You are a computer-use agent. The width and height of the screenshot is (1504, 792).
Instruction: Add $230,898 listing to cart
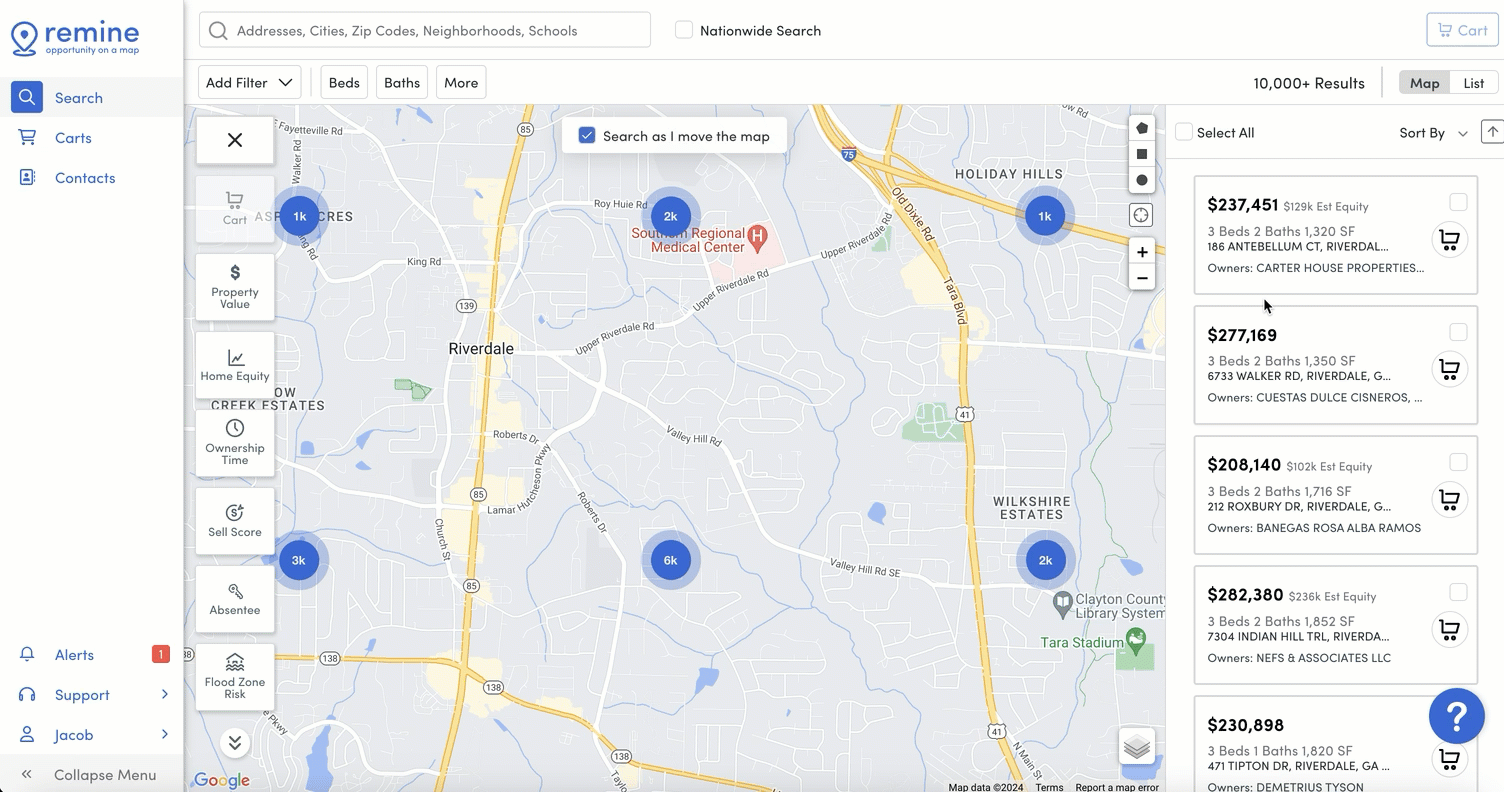point(1449,759)
